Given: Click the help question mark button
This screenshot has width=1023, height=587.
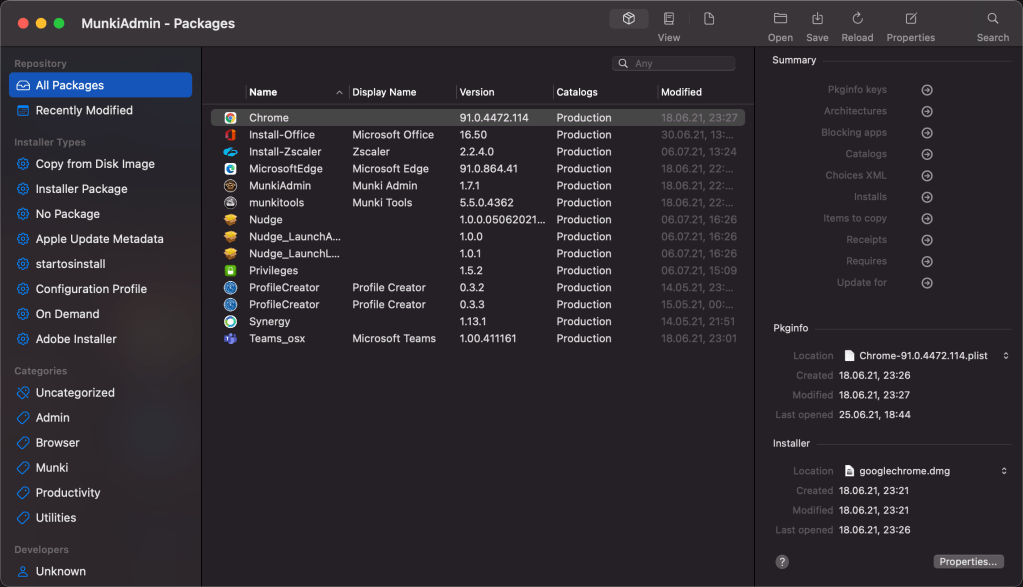Looking at the screenshot, I should 782,561.
